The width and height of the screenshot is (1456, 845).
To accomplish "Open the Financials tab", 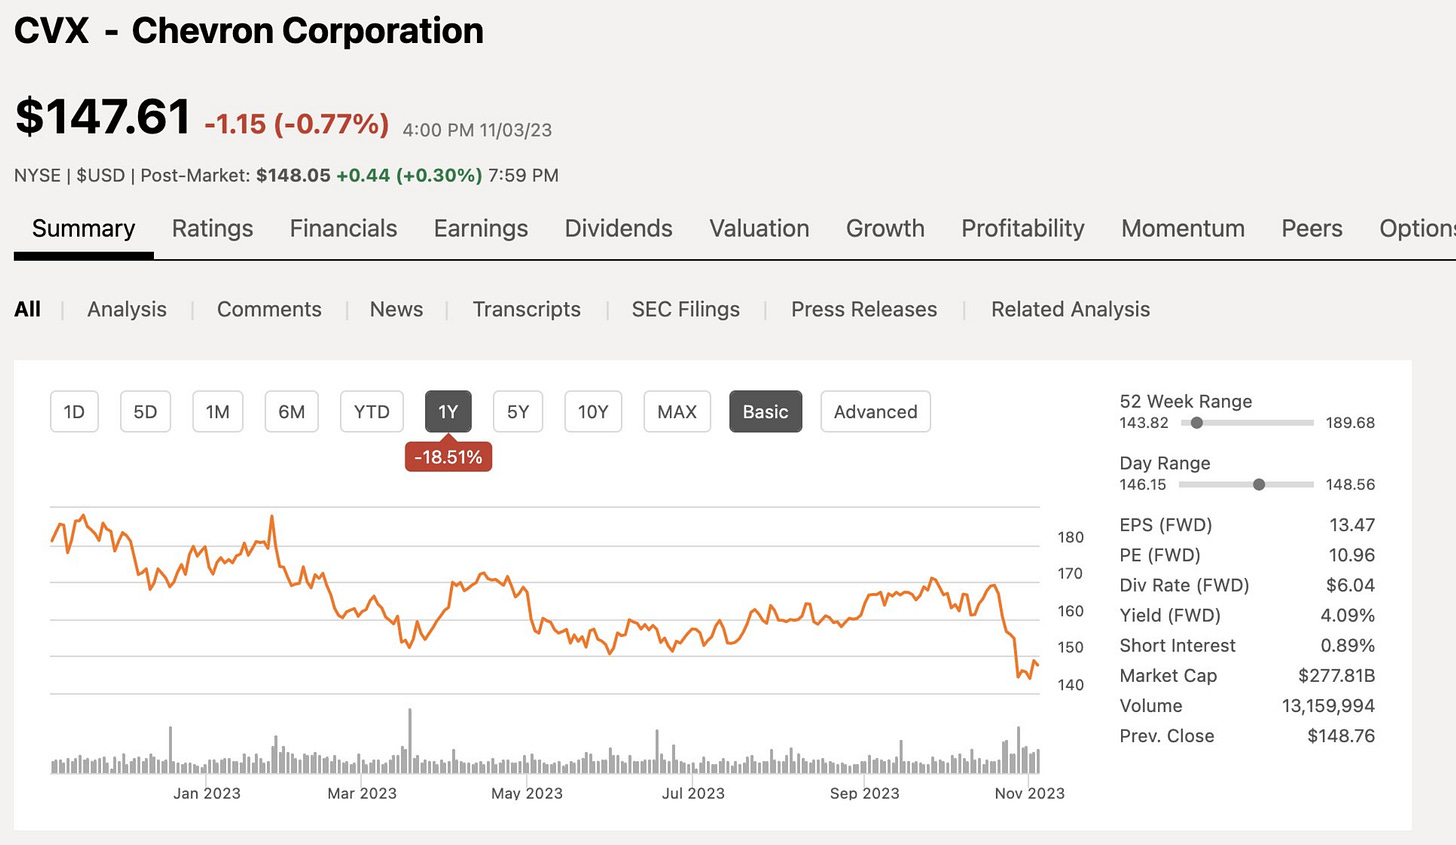I will (x=343, y=229).
